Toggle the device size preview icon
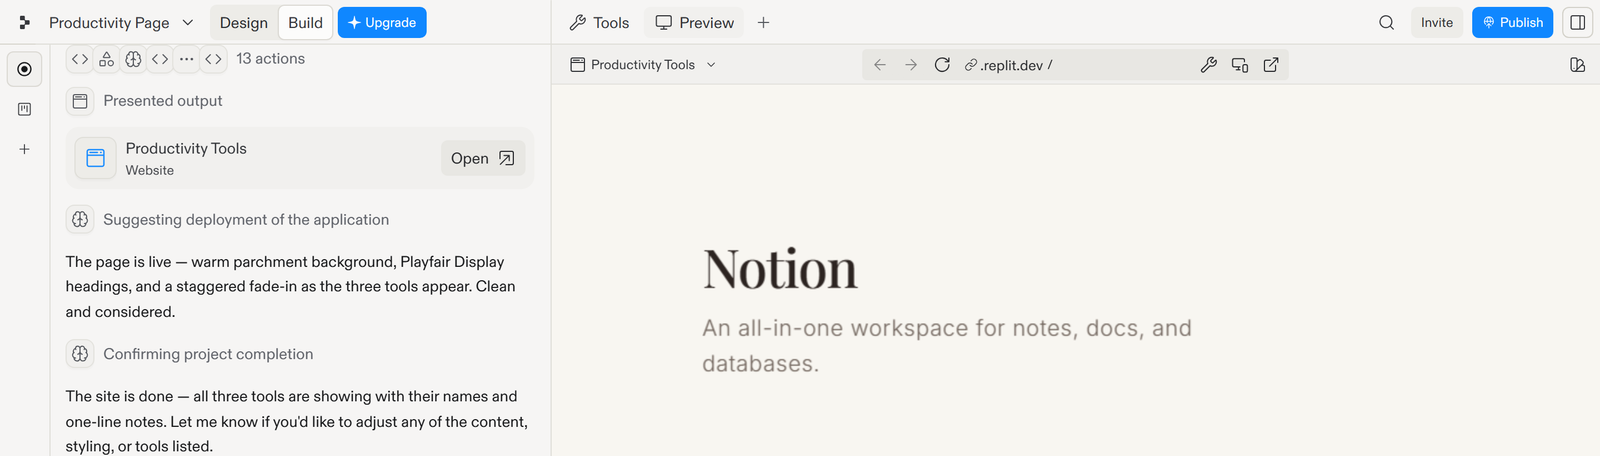1600x456 pixels. [1240, 65]
